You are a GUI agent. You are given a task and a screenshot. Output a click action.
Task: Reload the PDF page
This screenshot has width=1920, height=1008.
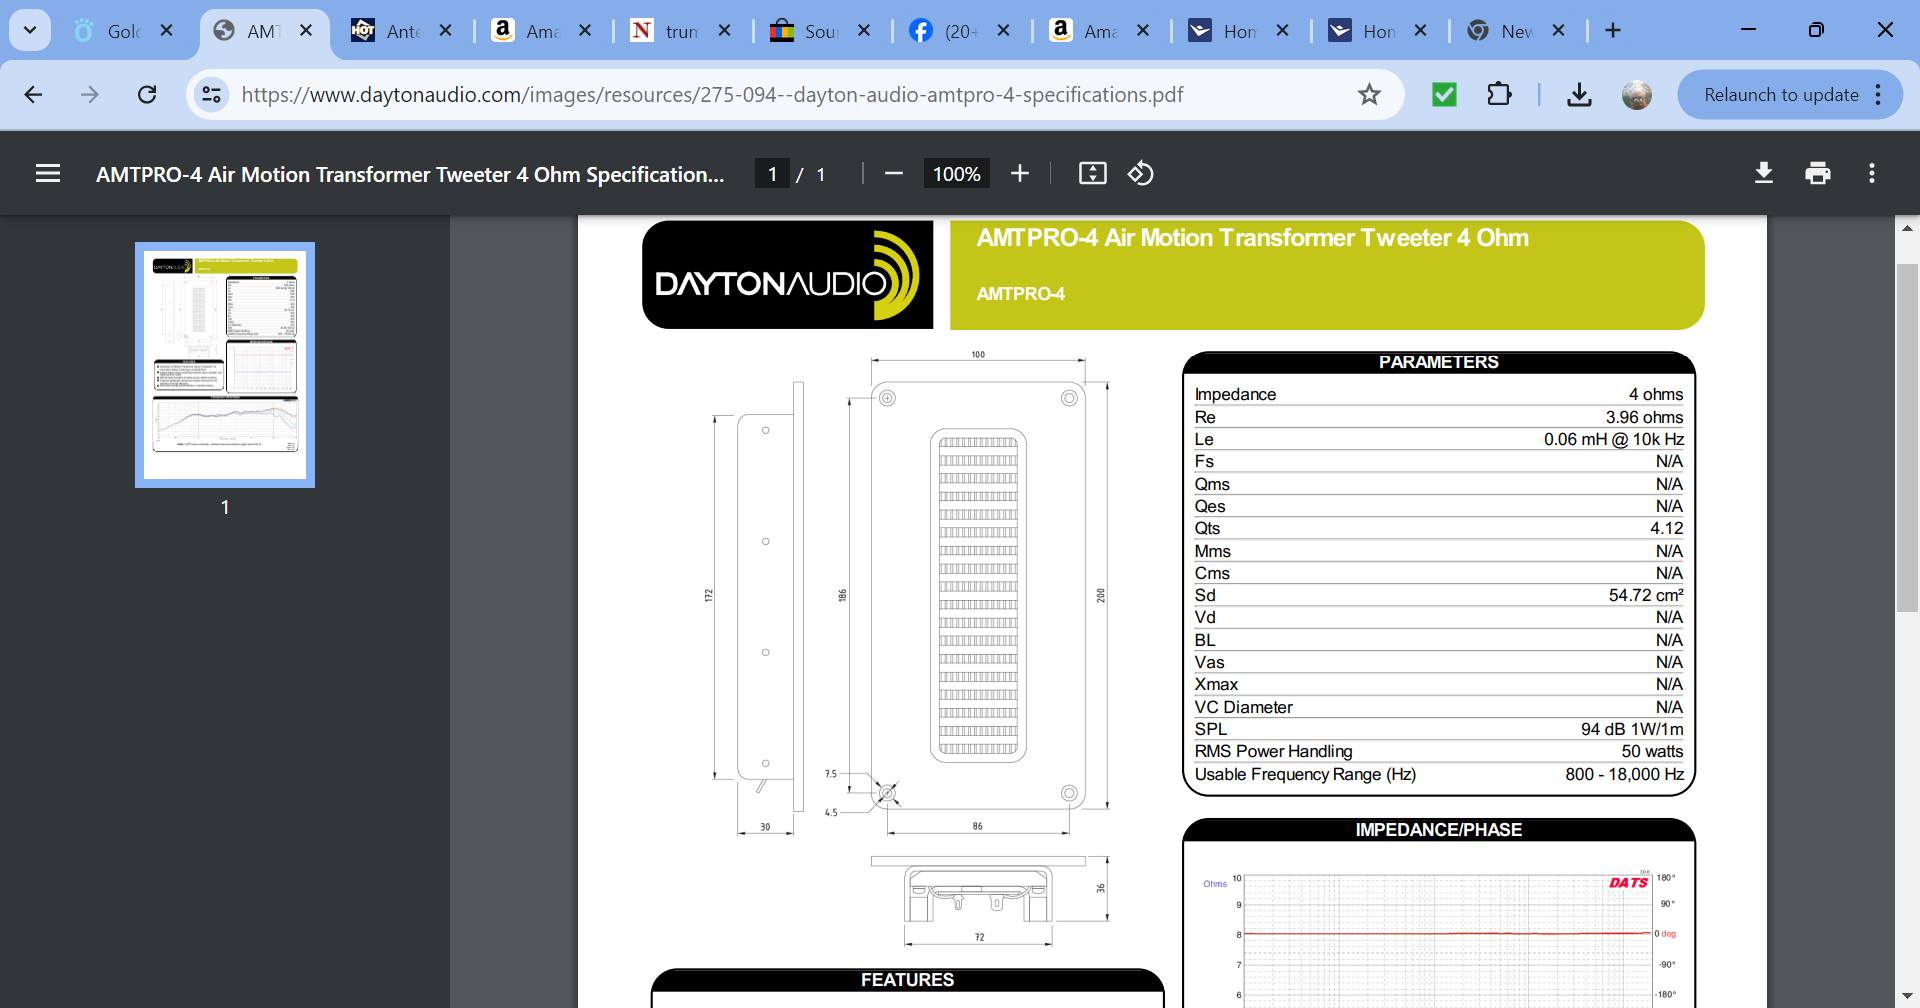click(x=147, y=95)
